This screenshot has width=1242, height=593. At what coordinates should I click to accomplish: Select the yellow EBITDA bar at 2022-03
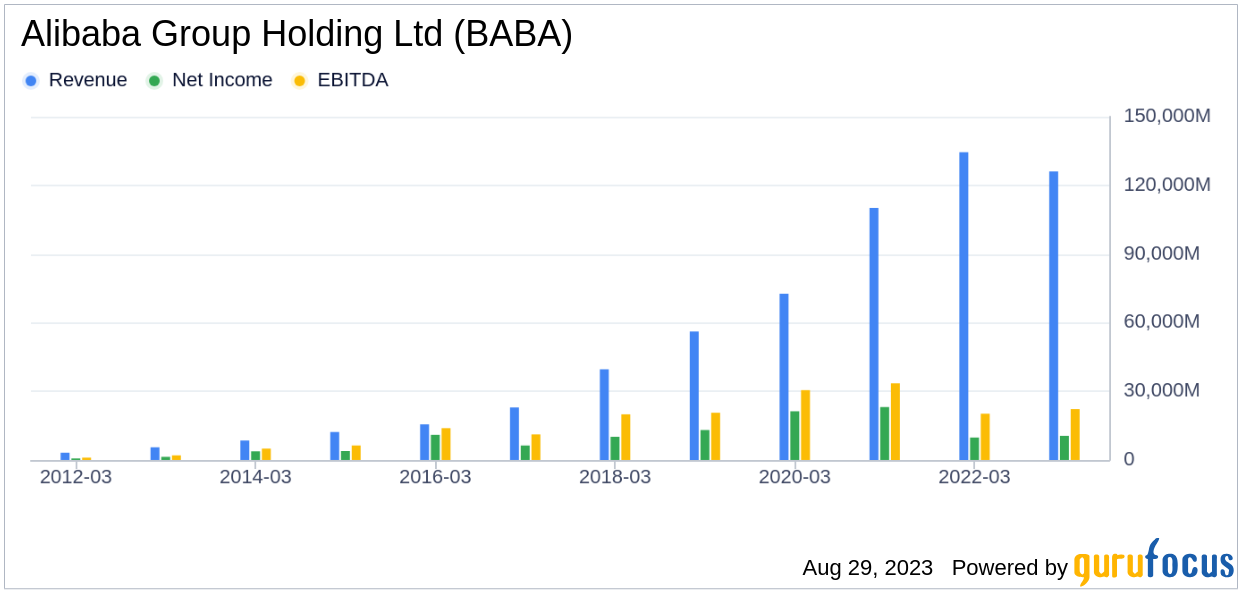click(986, 437)
